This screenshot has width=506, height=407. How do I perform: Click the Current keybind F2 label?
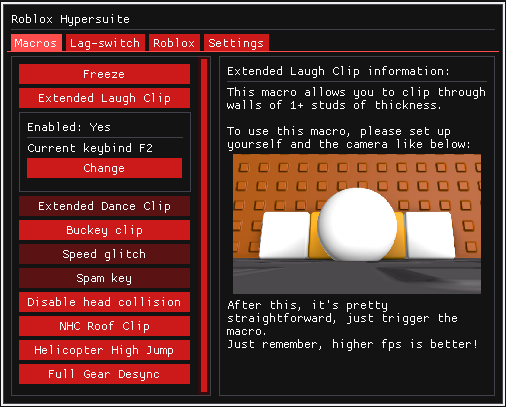click(90, 148)
